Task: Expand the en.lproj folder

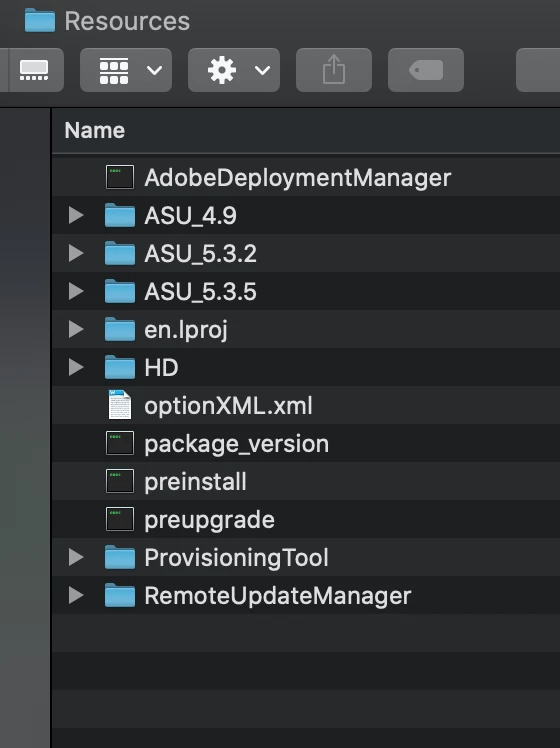Action: [x=76, y=329]
